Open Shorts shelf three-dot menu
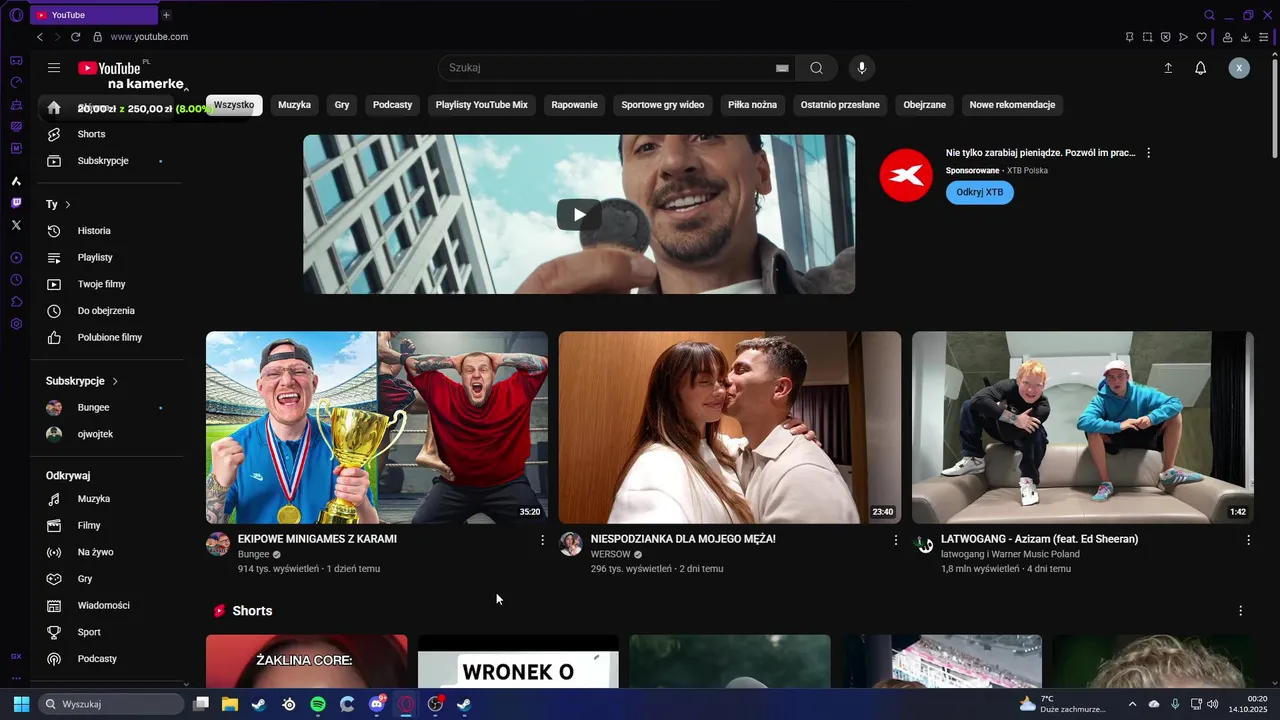Image resolution: width=1280 pixels, height=720 pixels. point(1241,611)
